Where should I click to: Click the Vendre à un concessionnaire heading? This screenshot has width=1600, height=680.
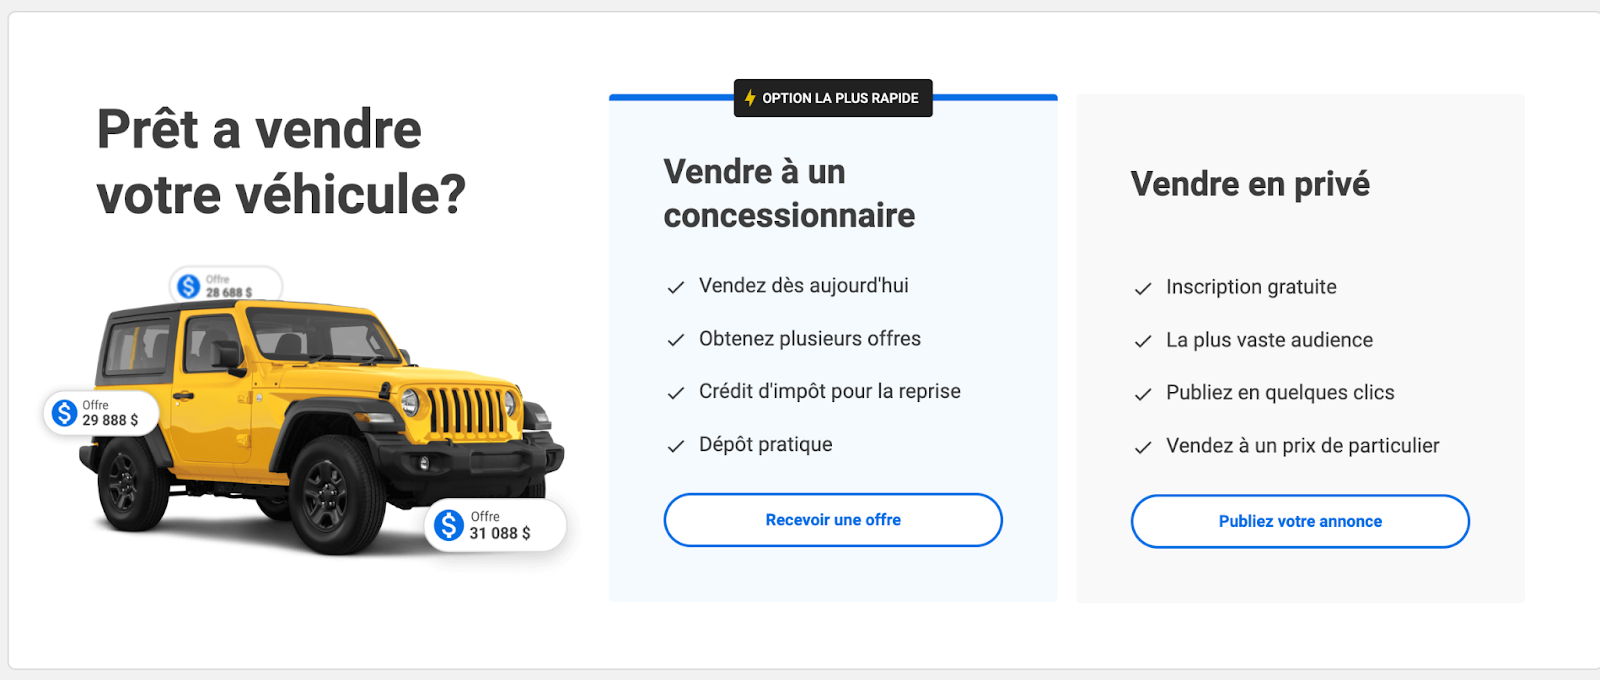tap(789, 193)
